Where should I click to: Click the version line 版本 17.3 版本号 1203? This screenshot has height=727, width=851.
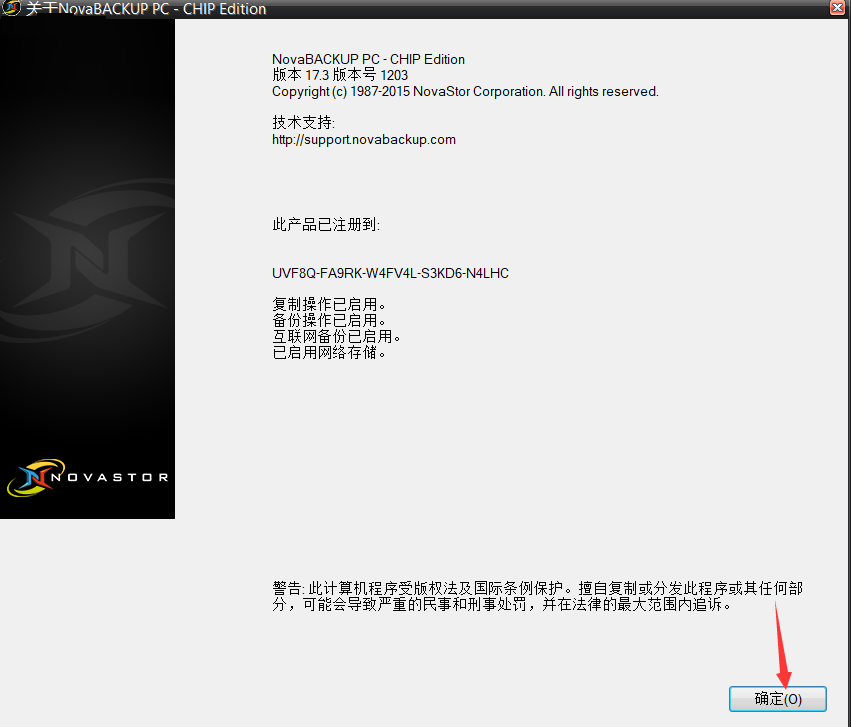(340, 75)
